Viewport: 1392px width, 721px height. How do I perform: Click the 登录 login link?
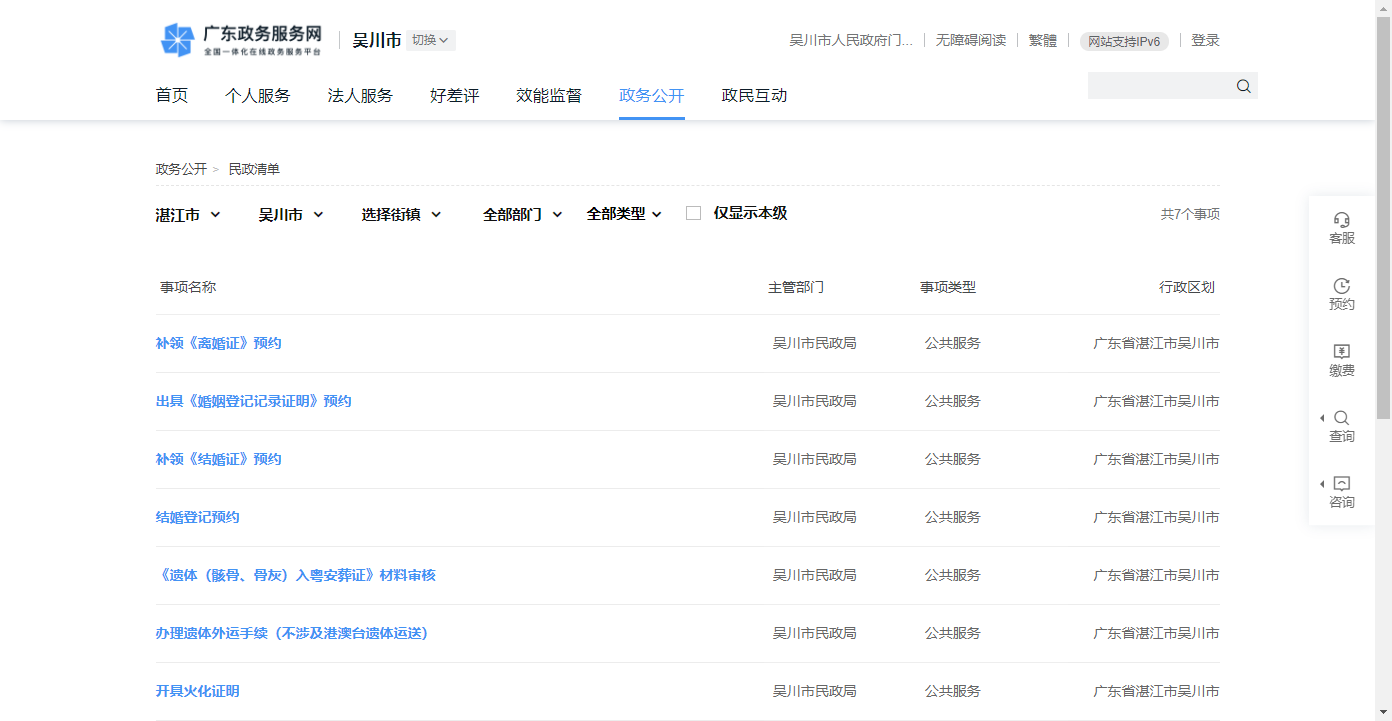coord(1205,40)
